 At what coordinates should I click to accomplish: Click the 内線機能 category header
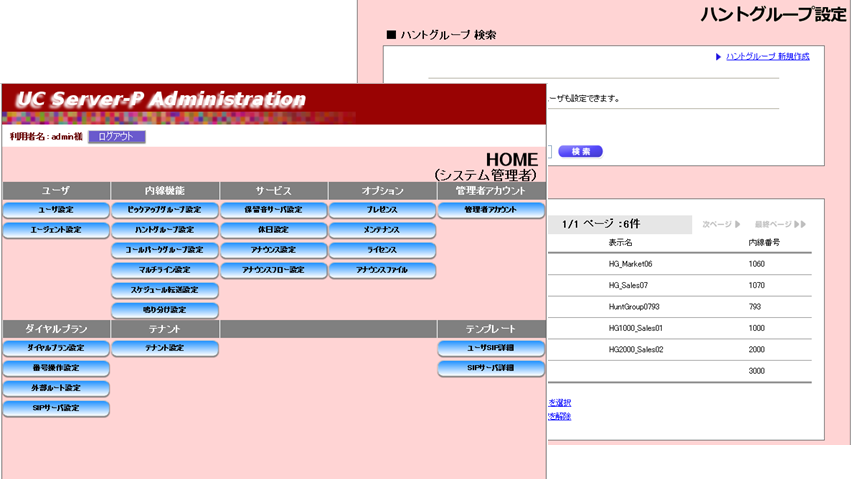point(165,191)
